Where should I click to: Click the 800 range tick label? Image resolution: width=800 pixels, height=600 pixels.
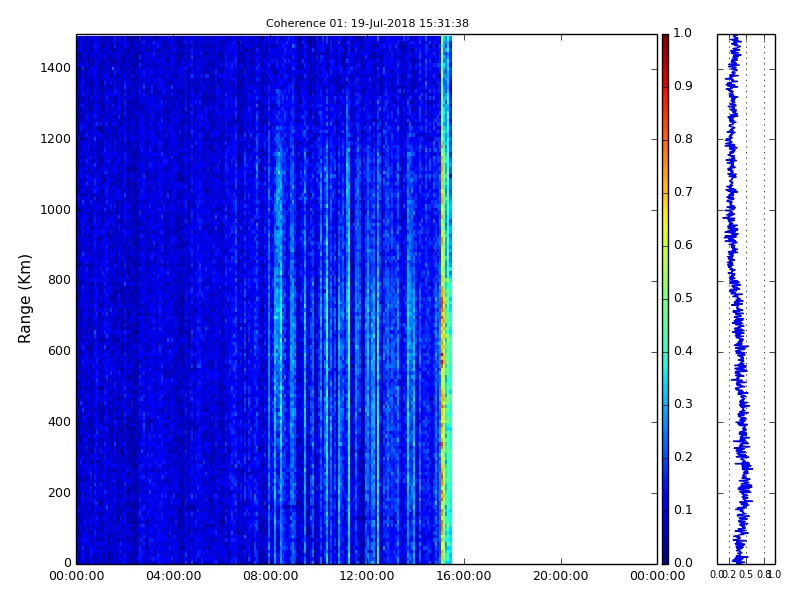(x=59, y=280)
